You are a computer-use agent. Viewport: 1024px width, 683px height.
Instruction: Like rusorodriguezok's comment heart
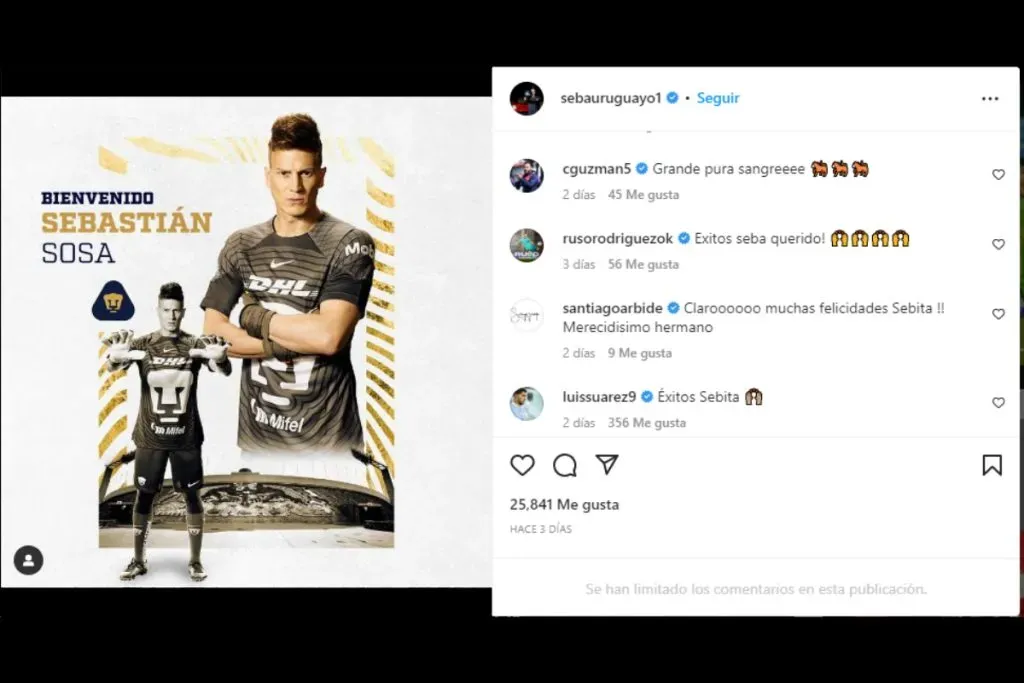tap(998, 244)
